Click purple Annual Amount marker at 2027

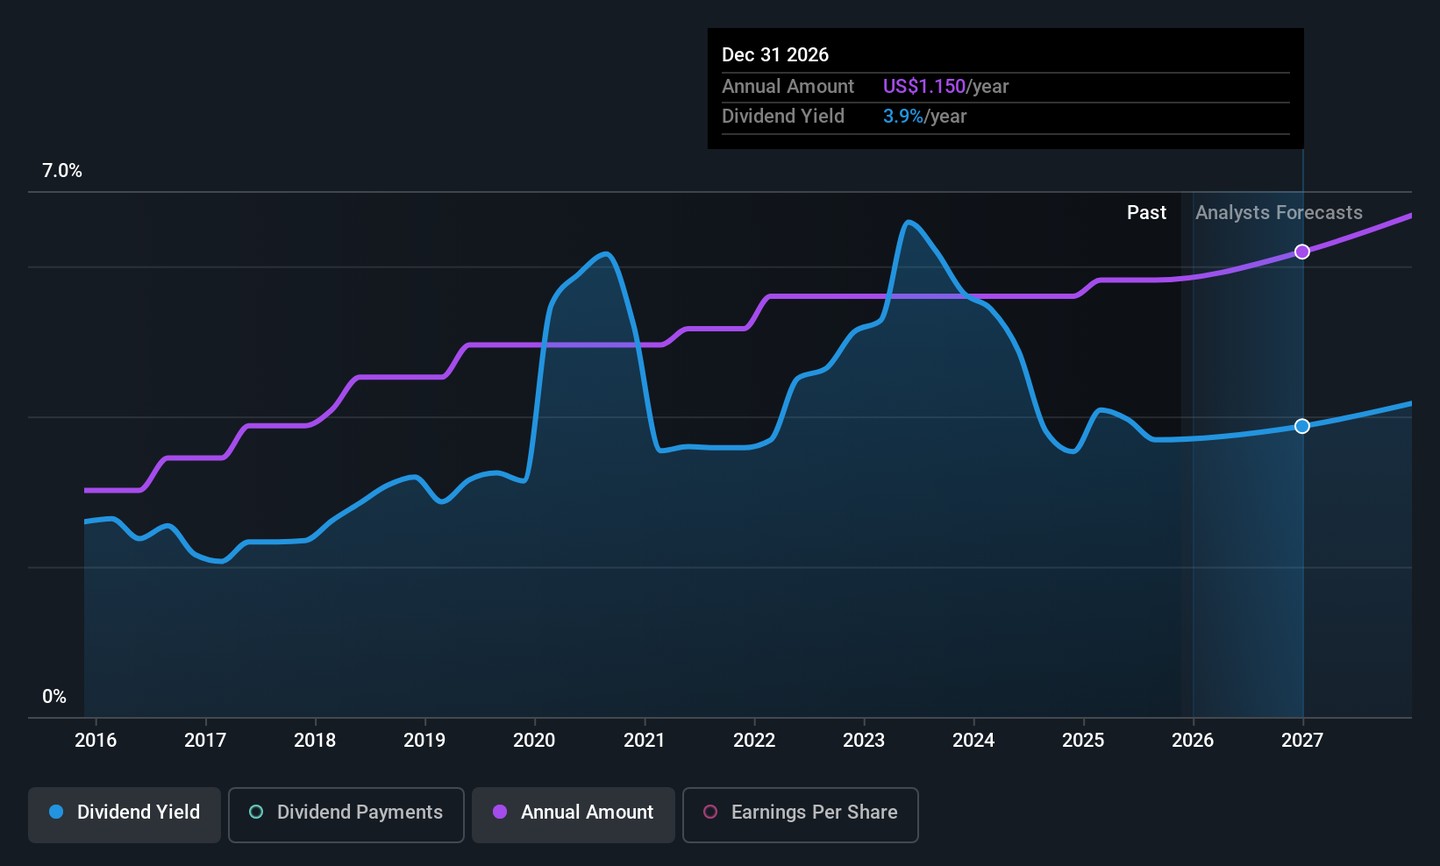1302,252
